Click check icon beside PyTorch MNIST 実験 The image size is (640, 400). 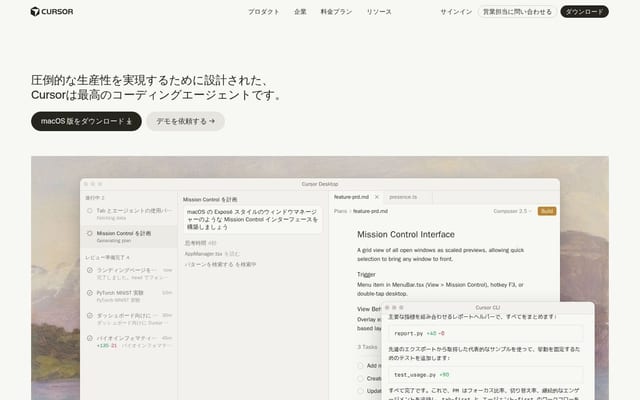[90, 293]
